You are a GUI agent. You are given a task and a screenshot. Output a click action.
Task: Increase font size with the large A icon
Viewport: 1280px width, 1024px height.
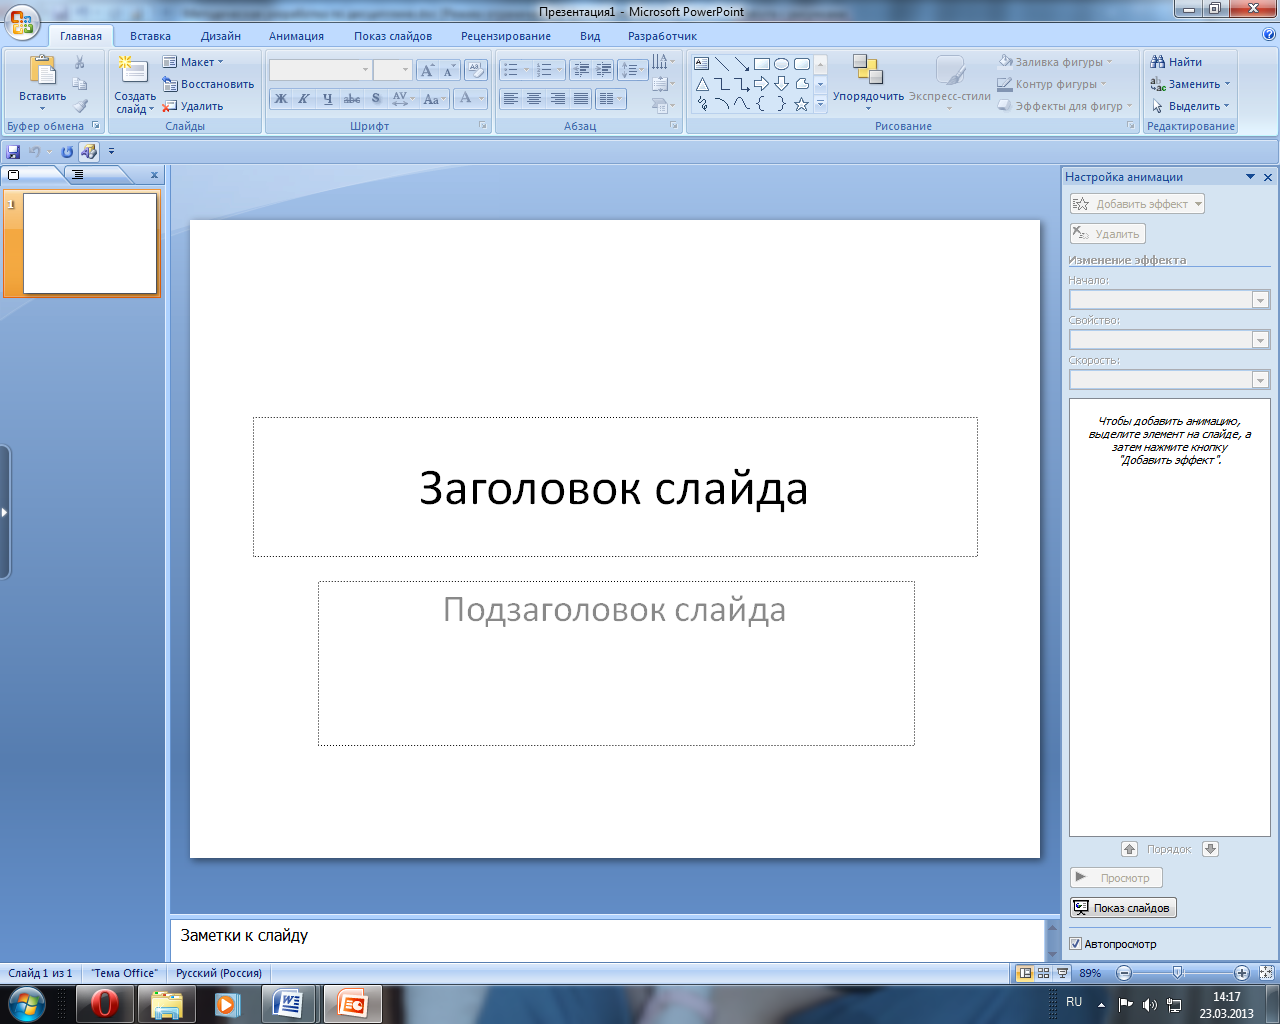tap(427, 70)
